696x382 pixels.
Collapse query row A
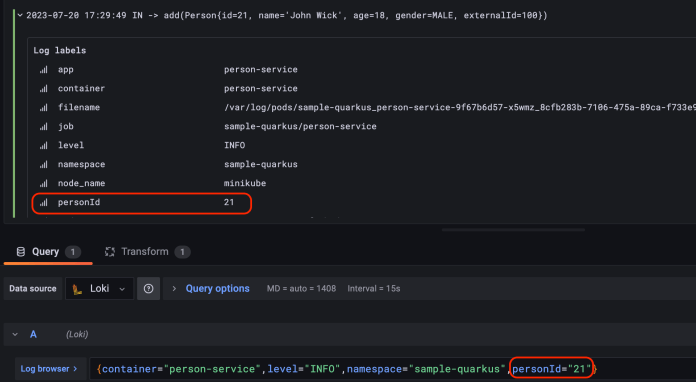coord(15,335)
